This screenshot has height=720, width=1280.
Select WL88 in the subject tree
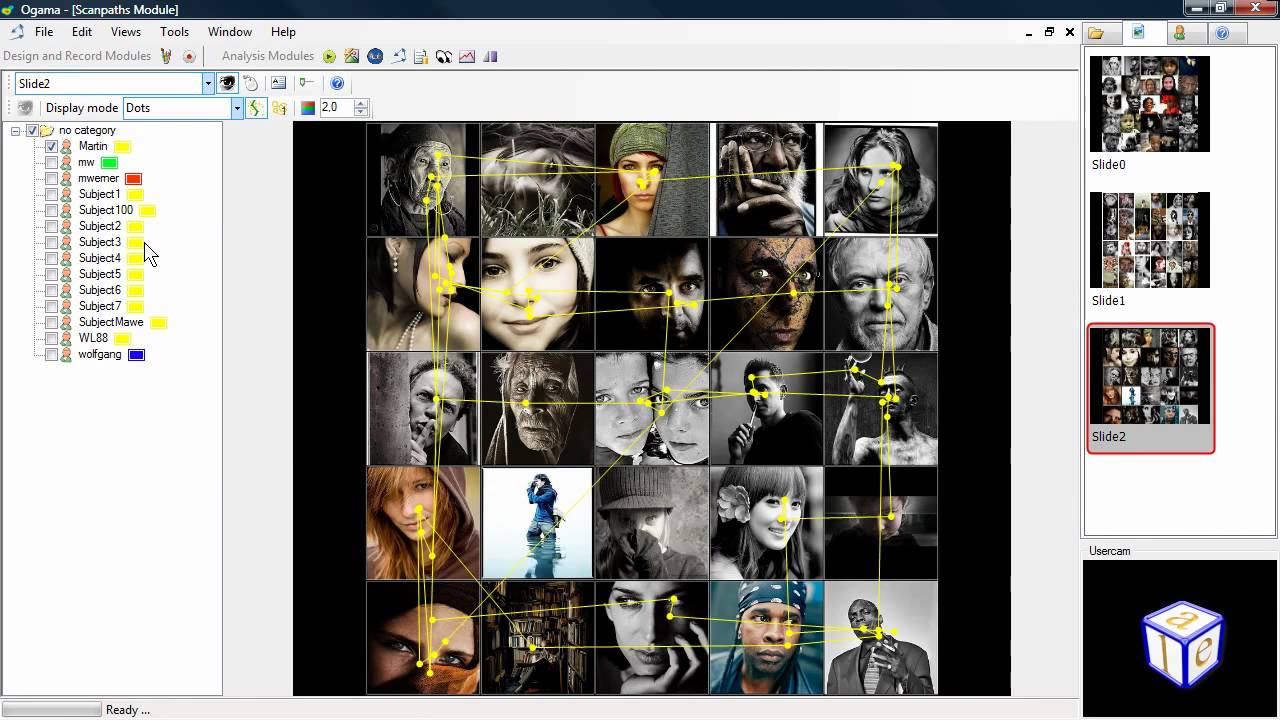pos(93,338)
